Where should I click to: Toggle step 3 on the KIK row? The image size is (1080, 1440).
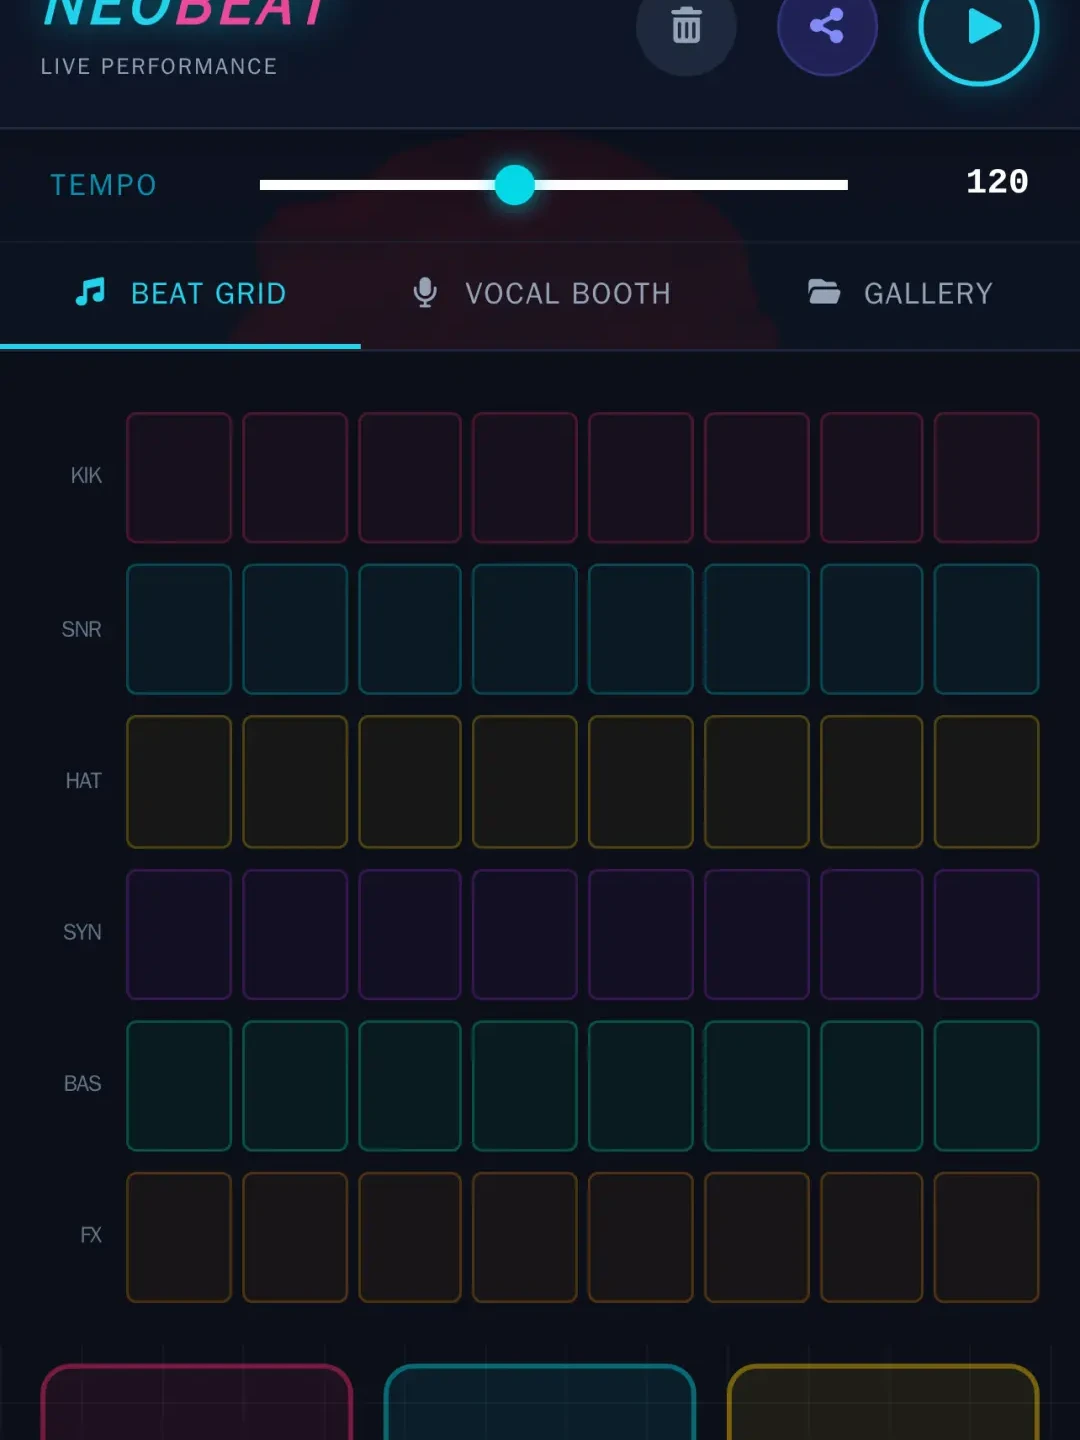pyautogui.click(x=410, y=478)
